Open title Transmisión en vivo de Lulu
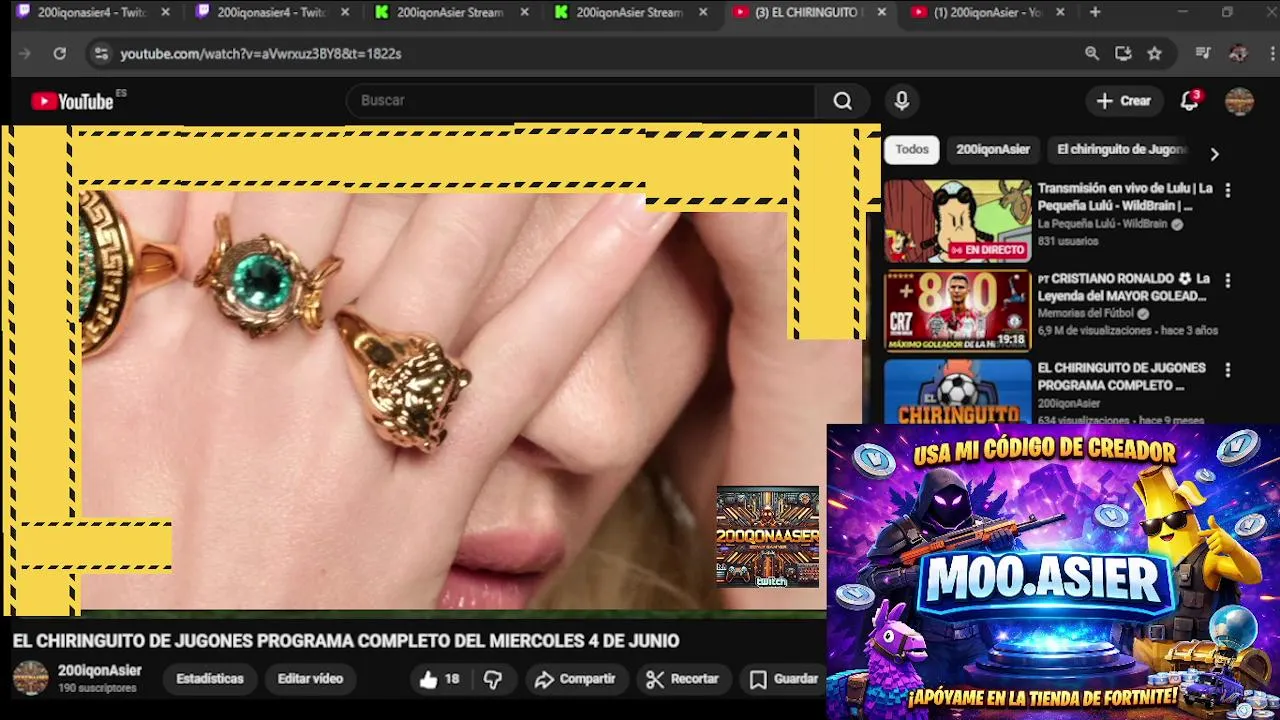 click(1125, 197)
